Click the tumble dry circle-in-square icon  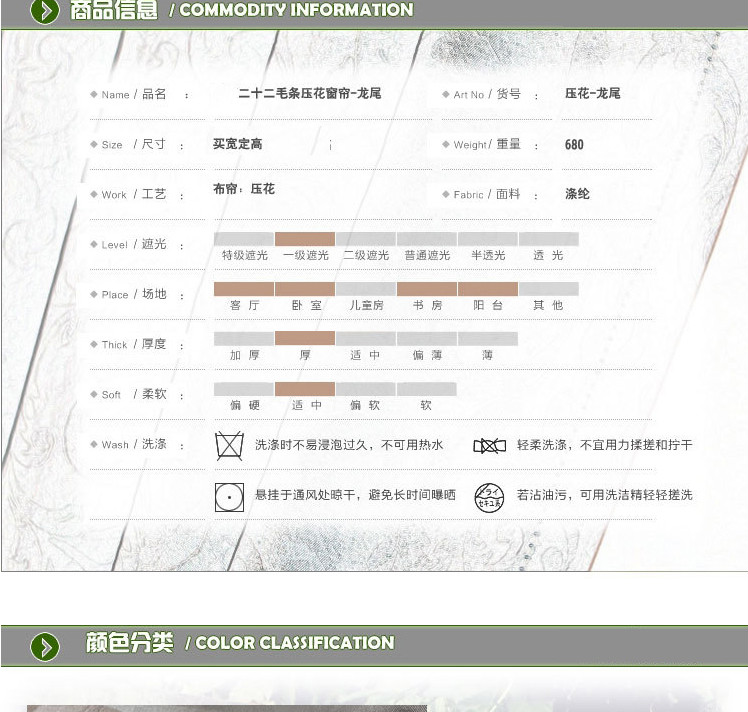pos(229,496)
